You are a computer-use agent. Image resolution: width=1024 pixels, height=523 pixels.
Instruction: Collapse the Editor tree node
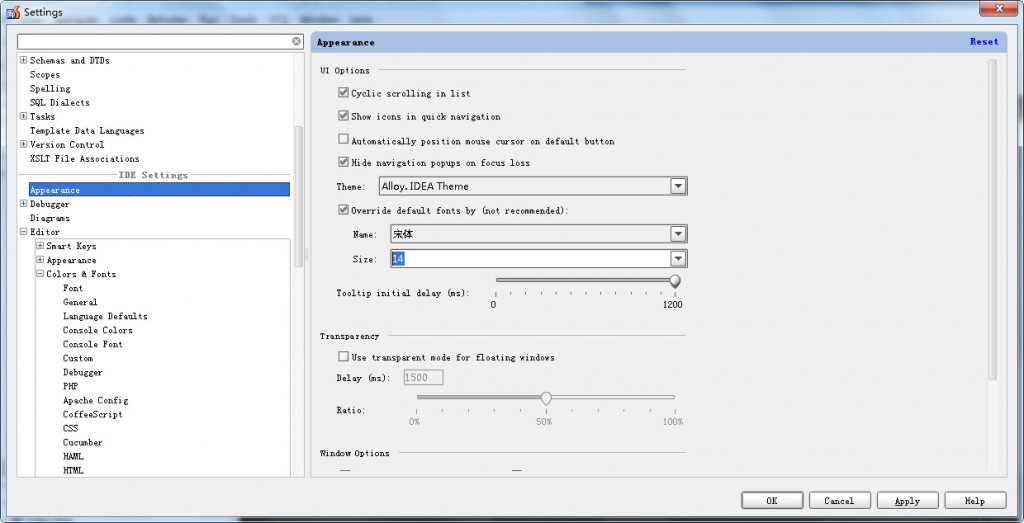pyautogui.click(x=24, y=232)
